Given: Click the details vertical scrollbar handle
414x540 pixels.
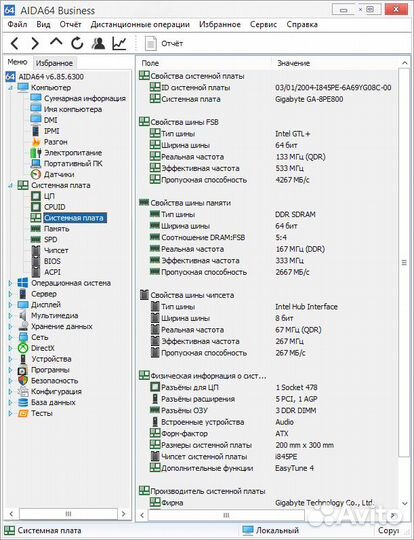Looking at the screenshot, I should (x=404, y=262).
